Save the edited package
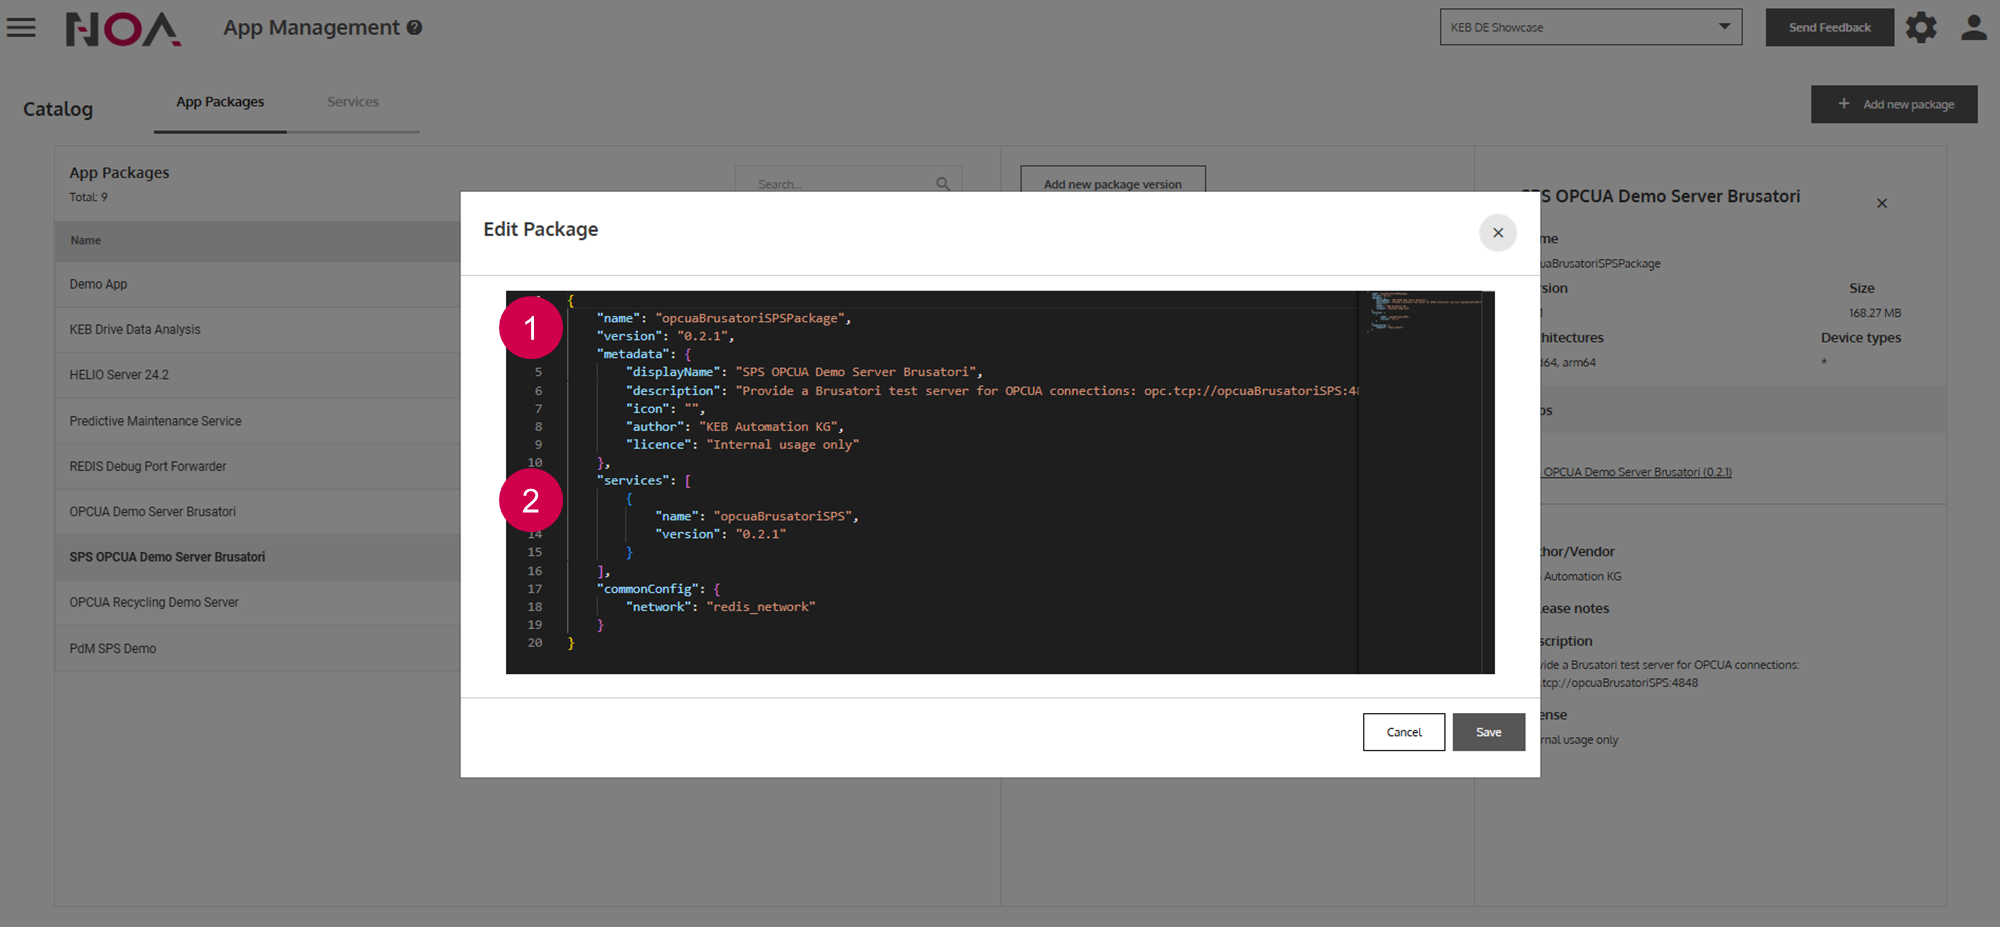Screen dimensions: 2000x927 click(x=1488, y=732)
